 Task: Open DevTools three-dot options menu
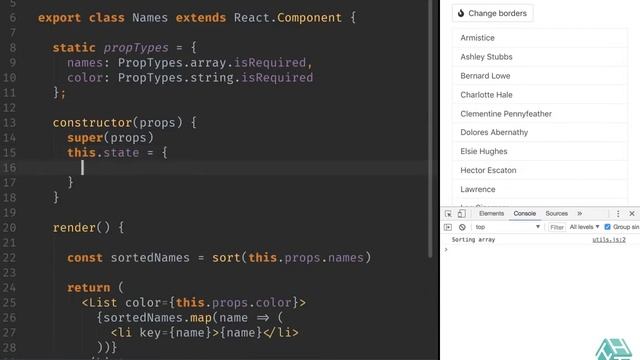point(618,213)
